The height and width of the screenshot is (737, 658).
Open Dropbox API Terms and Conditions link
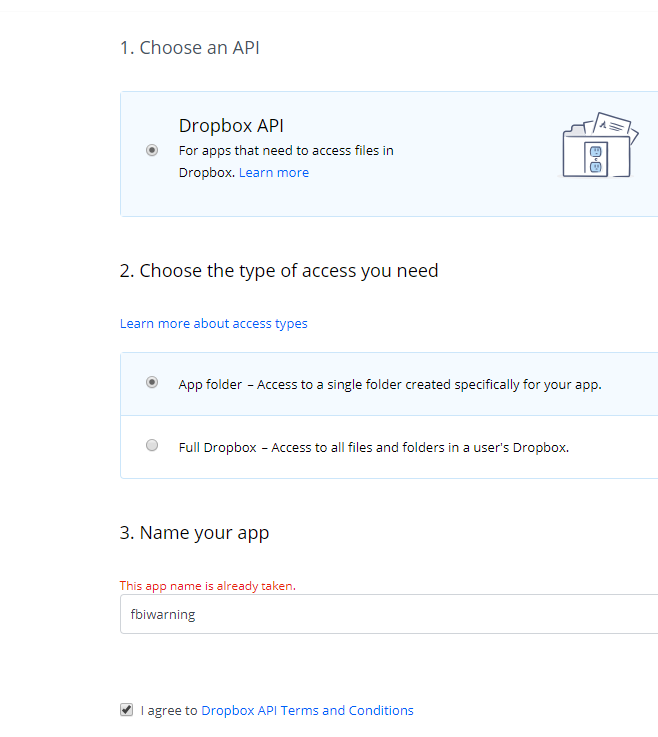307,710
